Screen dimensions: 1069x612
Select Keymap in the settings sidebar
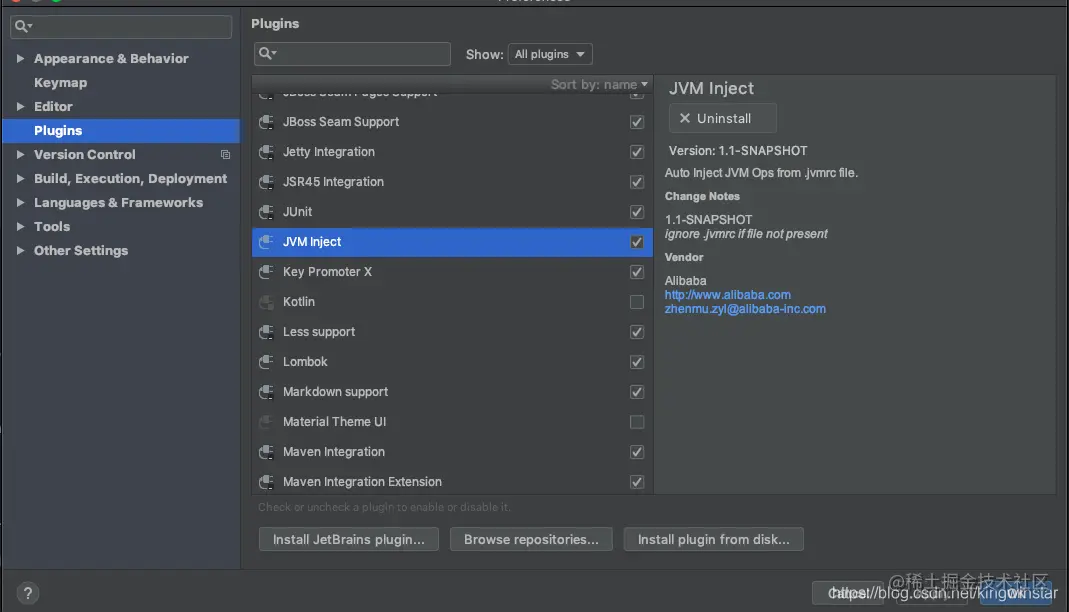60,83
